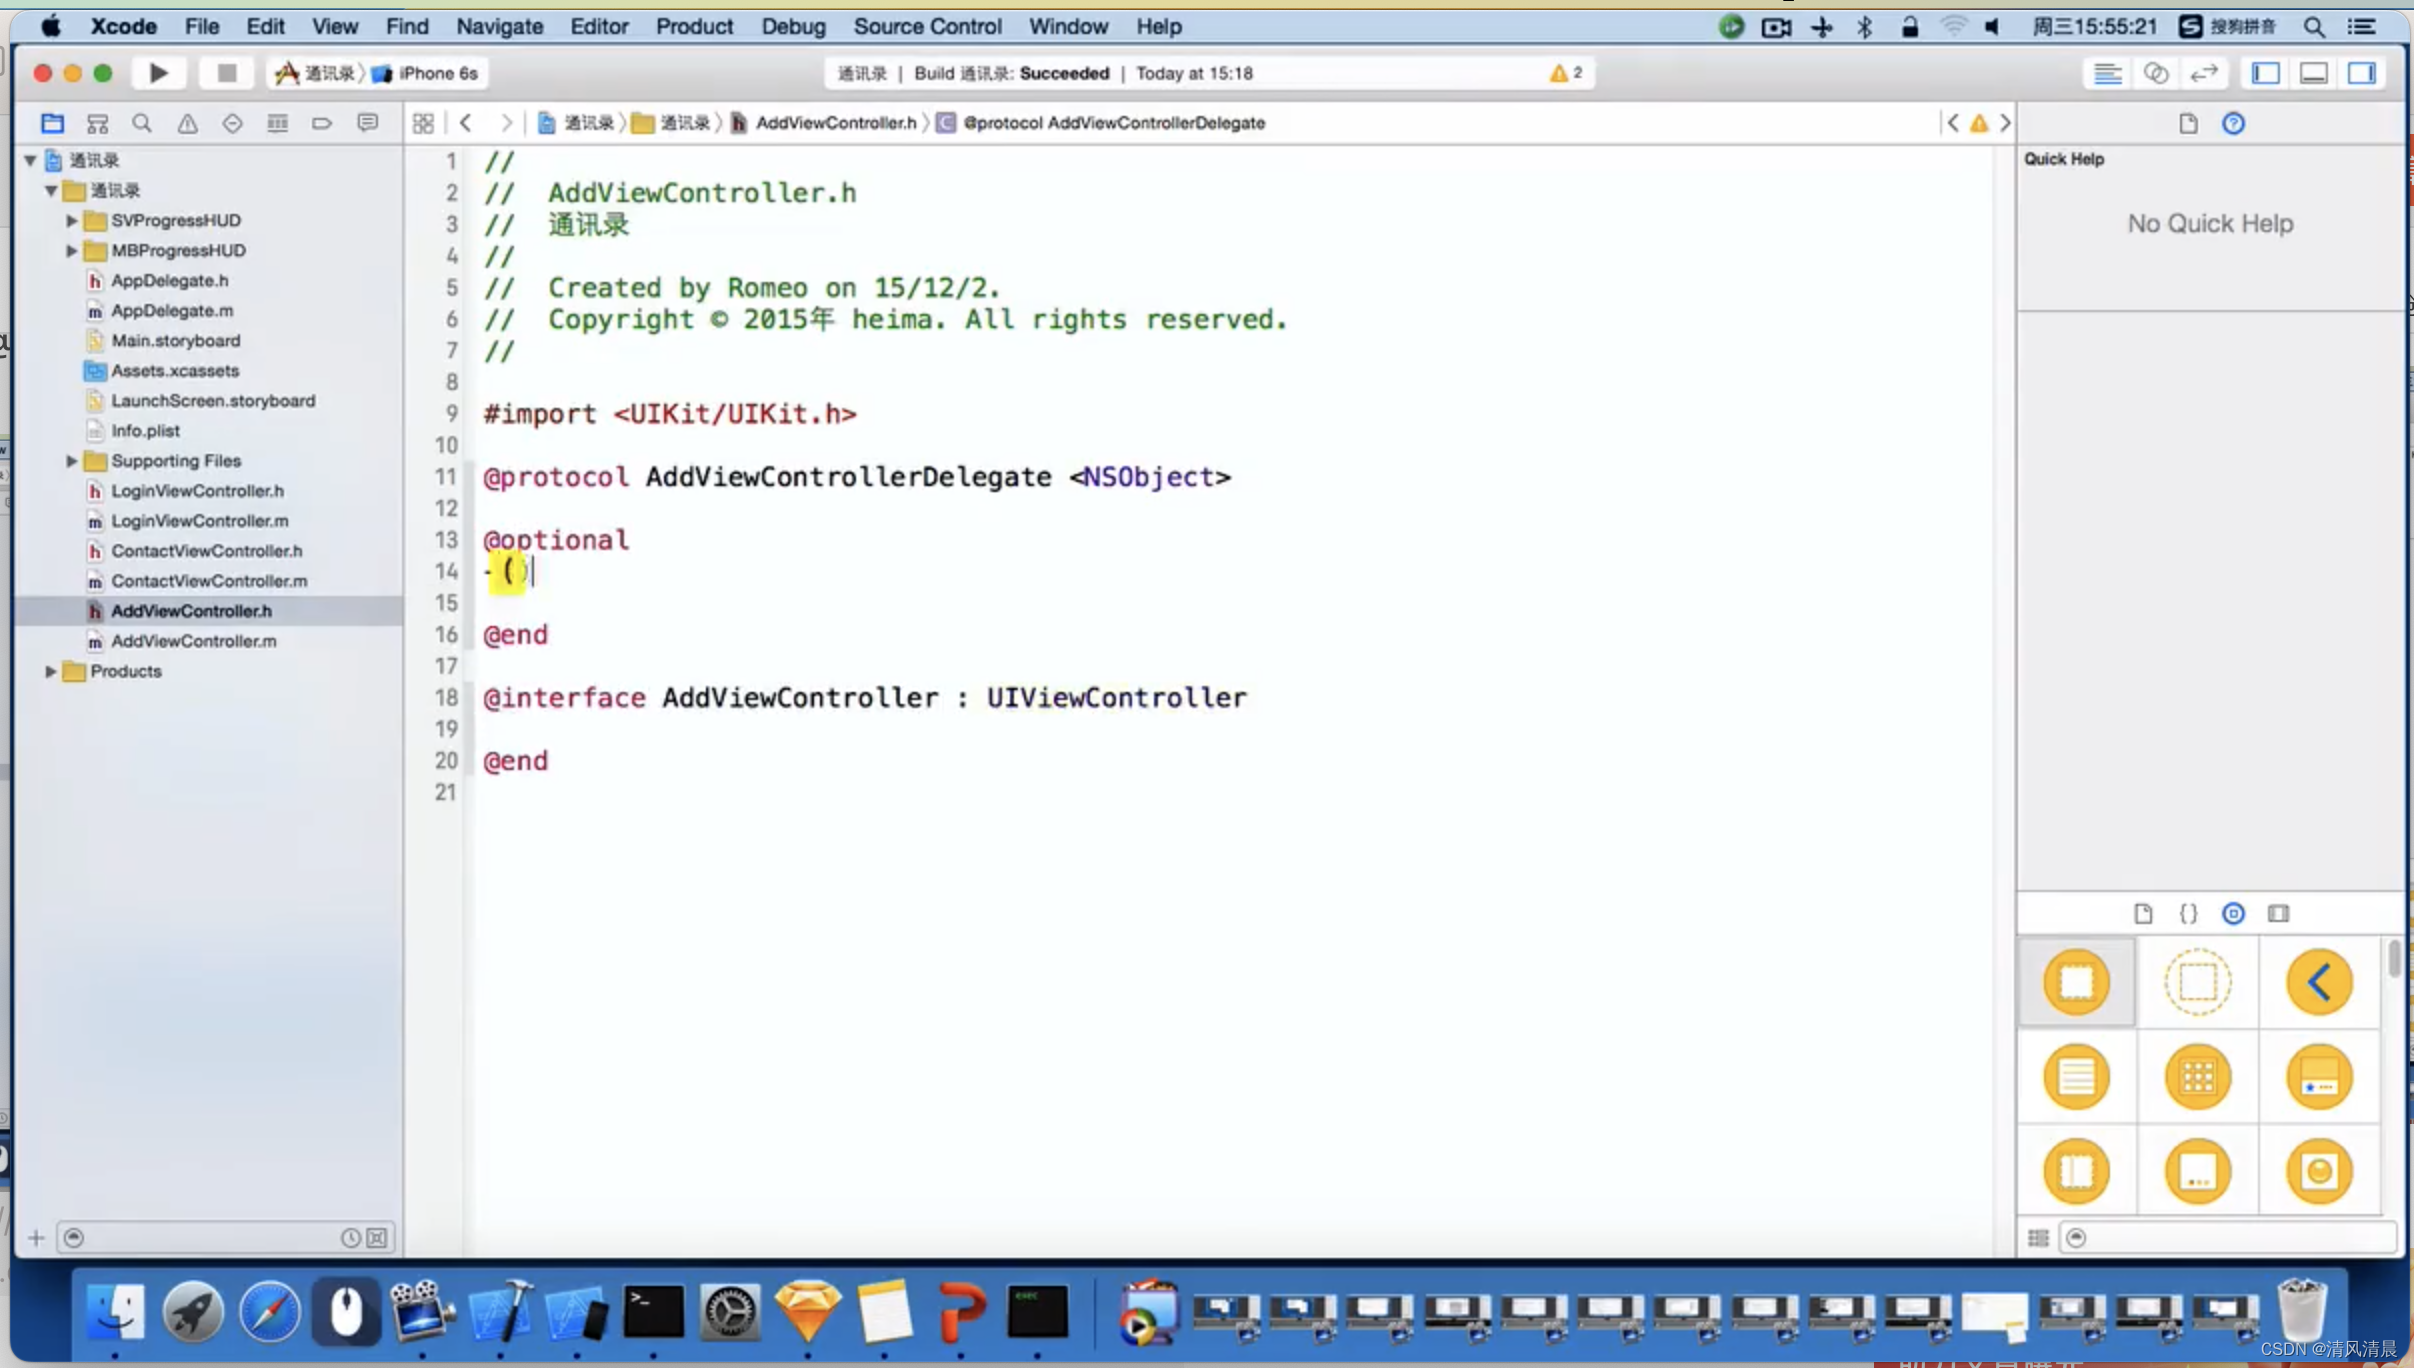The height and width of the screenshot is (1368, 2414).
Task: Launch Safari from the Dock
Action: (269, 1312)
